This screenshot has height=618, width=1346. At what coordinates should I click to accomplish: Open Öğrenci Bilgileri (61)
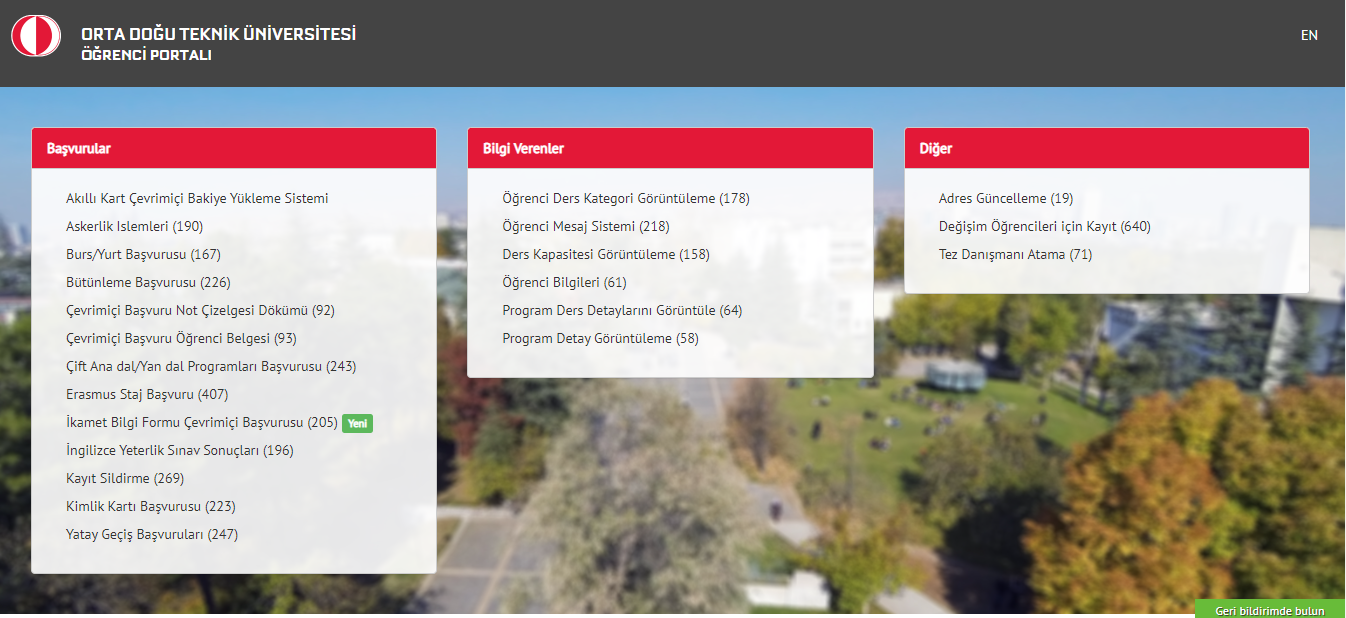[x=564, y=283]
